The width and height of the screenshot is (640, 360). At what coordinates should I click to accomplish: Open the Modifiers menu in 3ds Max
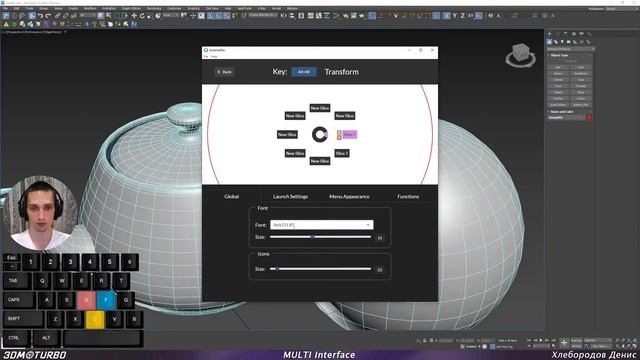tap(90, 8)
